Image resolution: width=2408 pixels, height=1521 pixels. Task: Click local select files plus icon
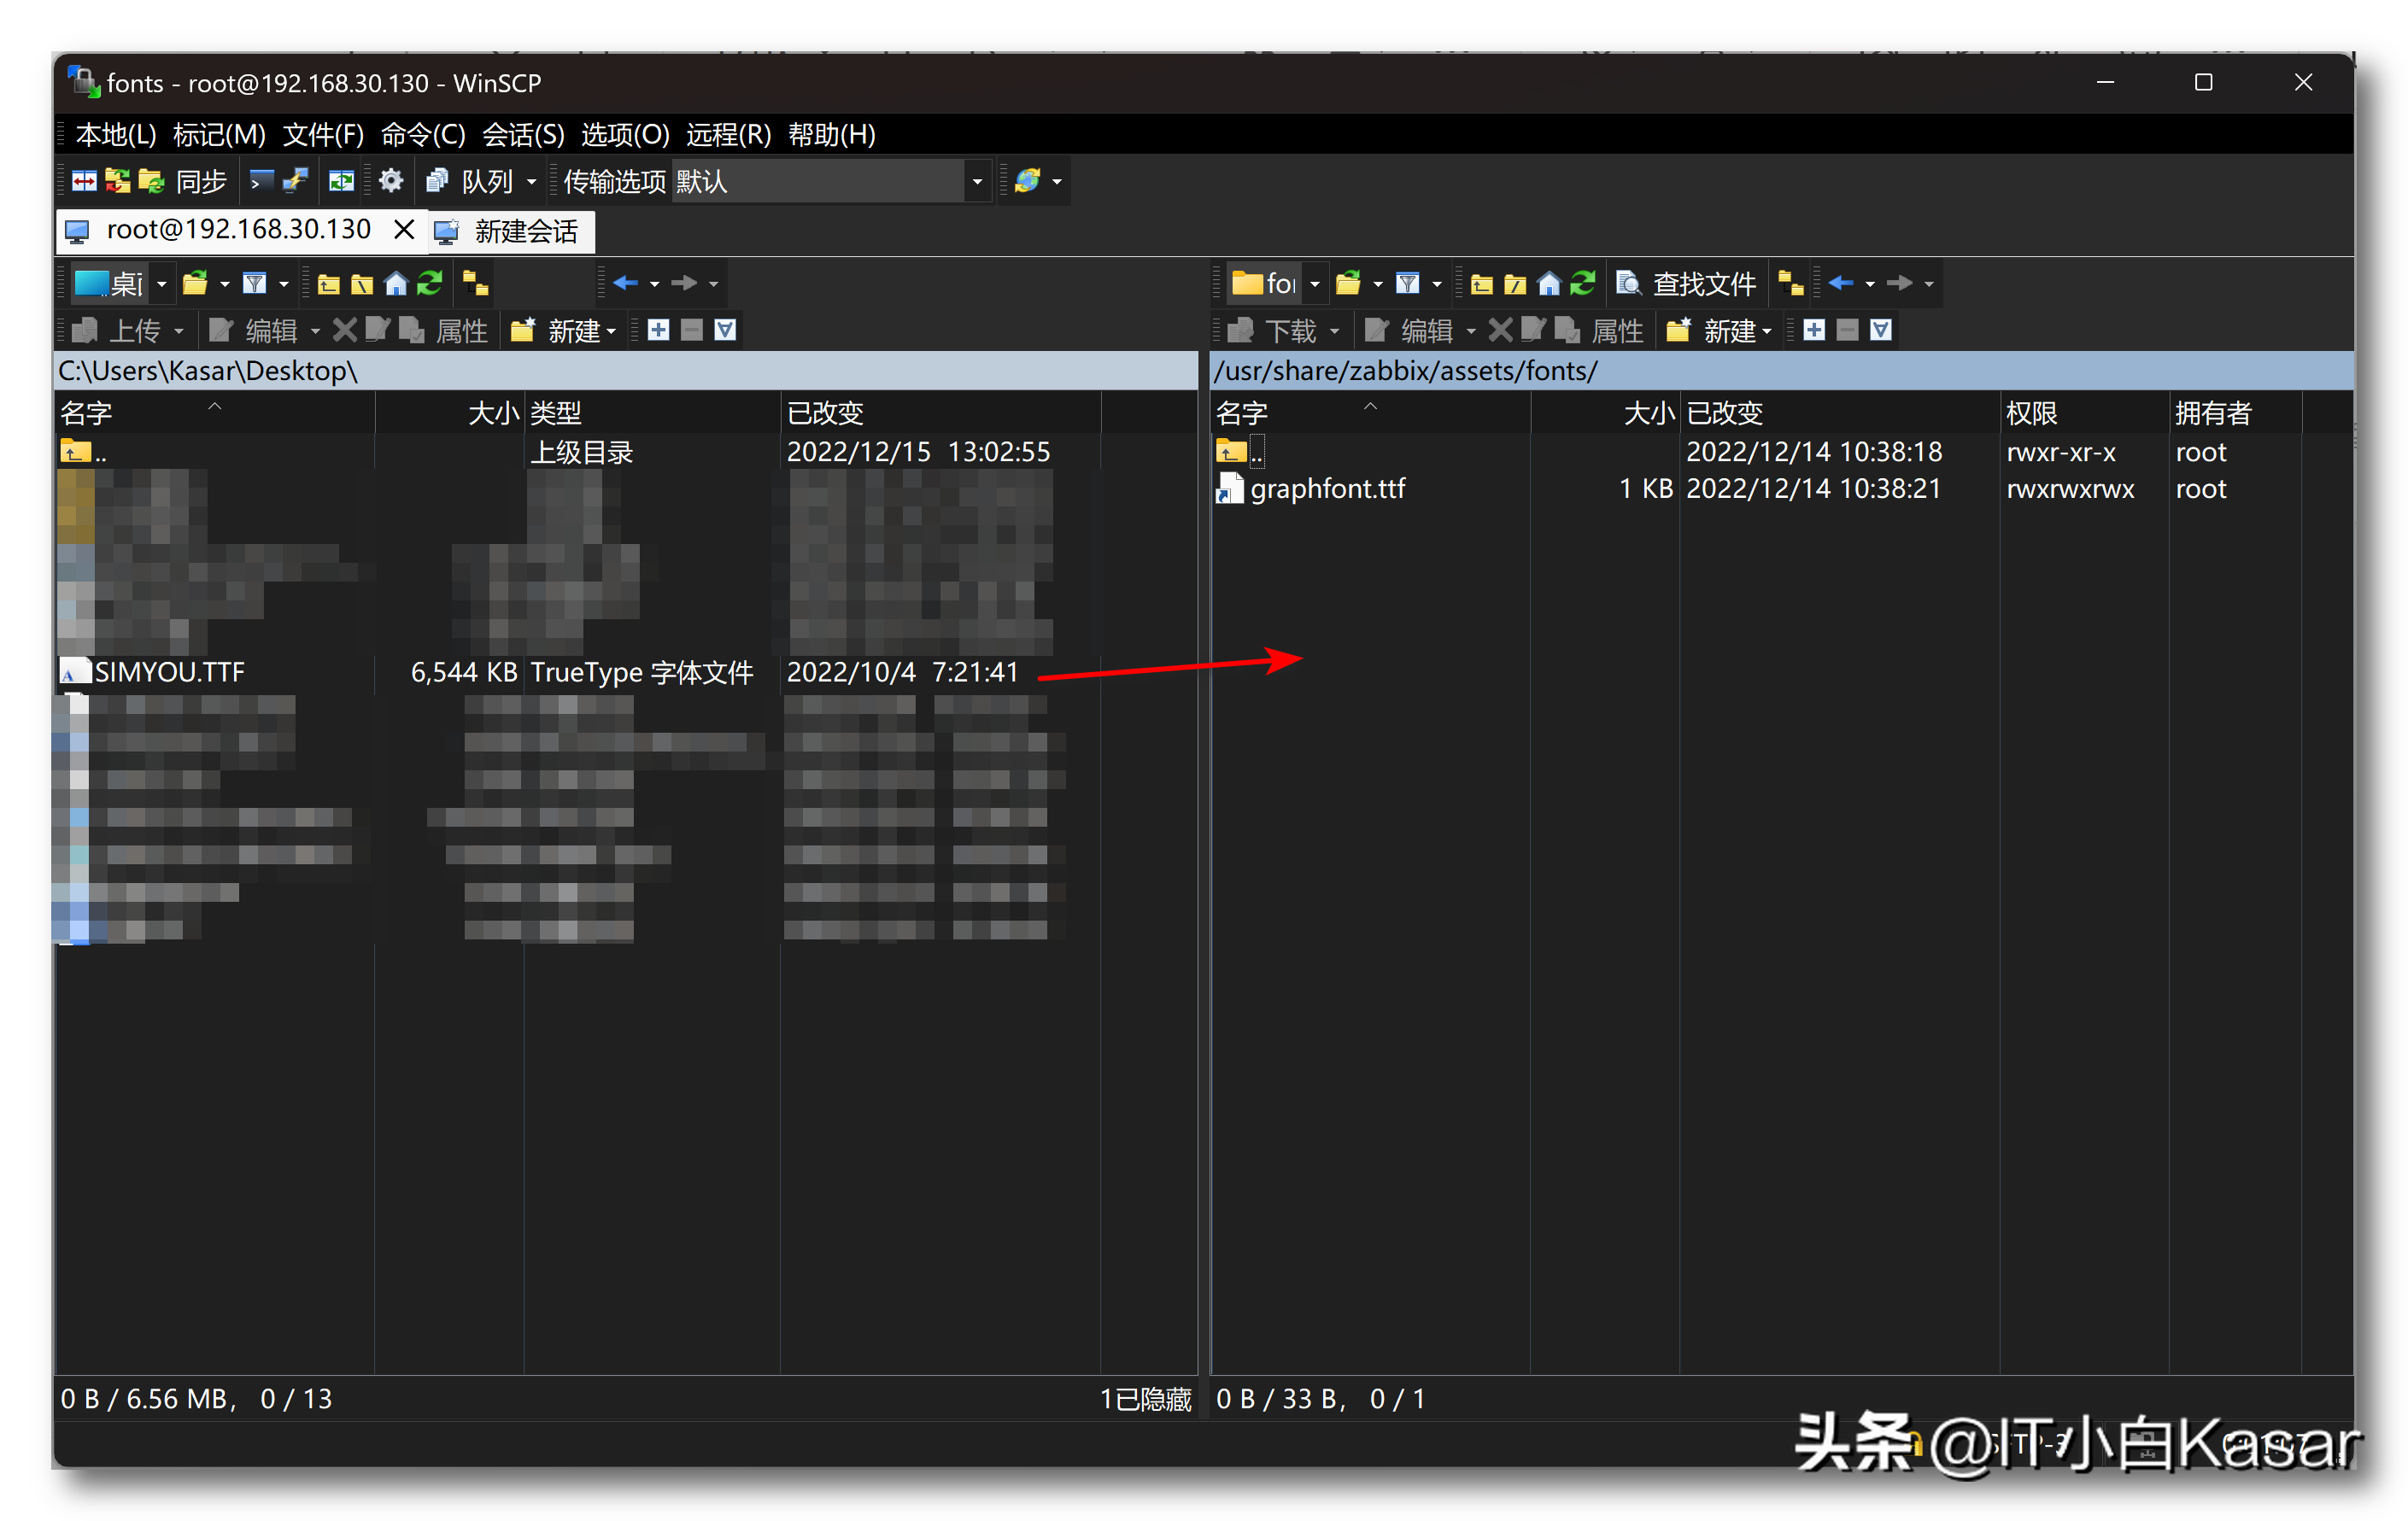pyautogui.click(x=658, y=330)
